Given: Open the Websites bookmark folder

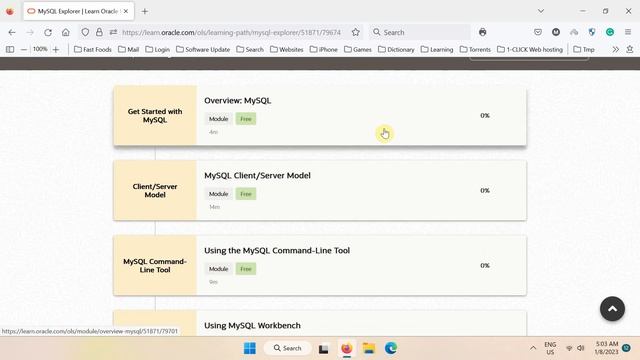Looking at the screenshot, I should point(287,49).
